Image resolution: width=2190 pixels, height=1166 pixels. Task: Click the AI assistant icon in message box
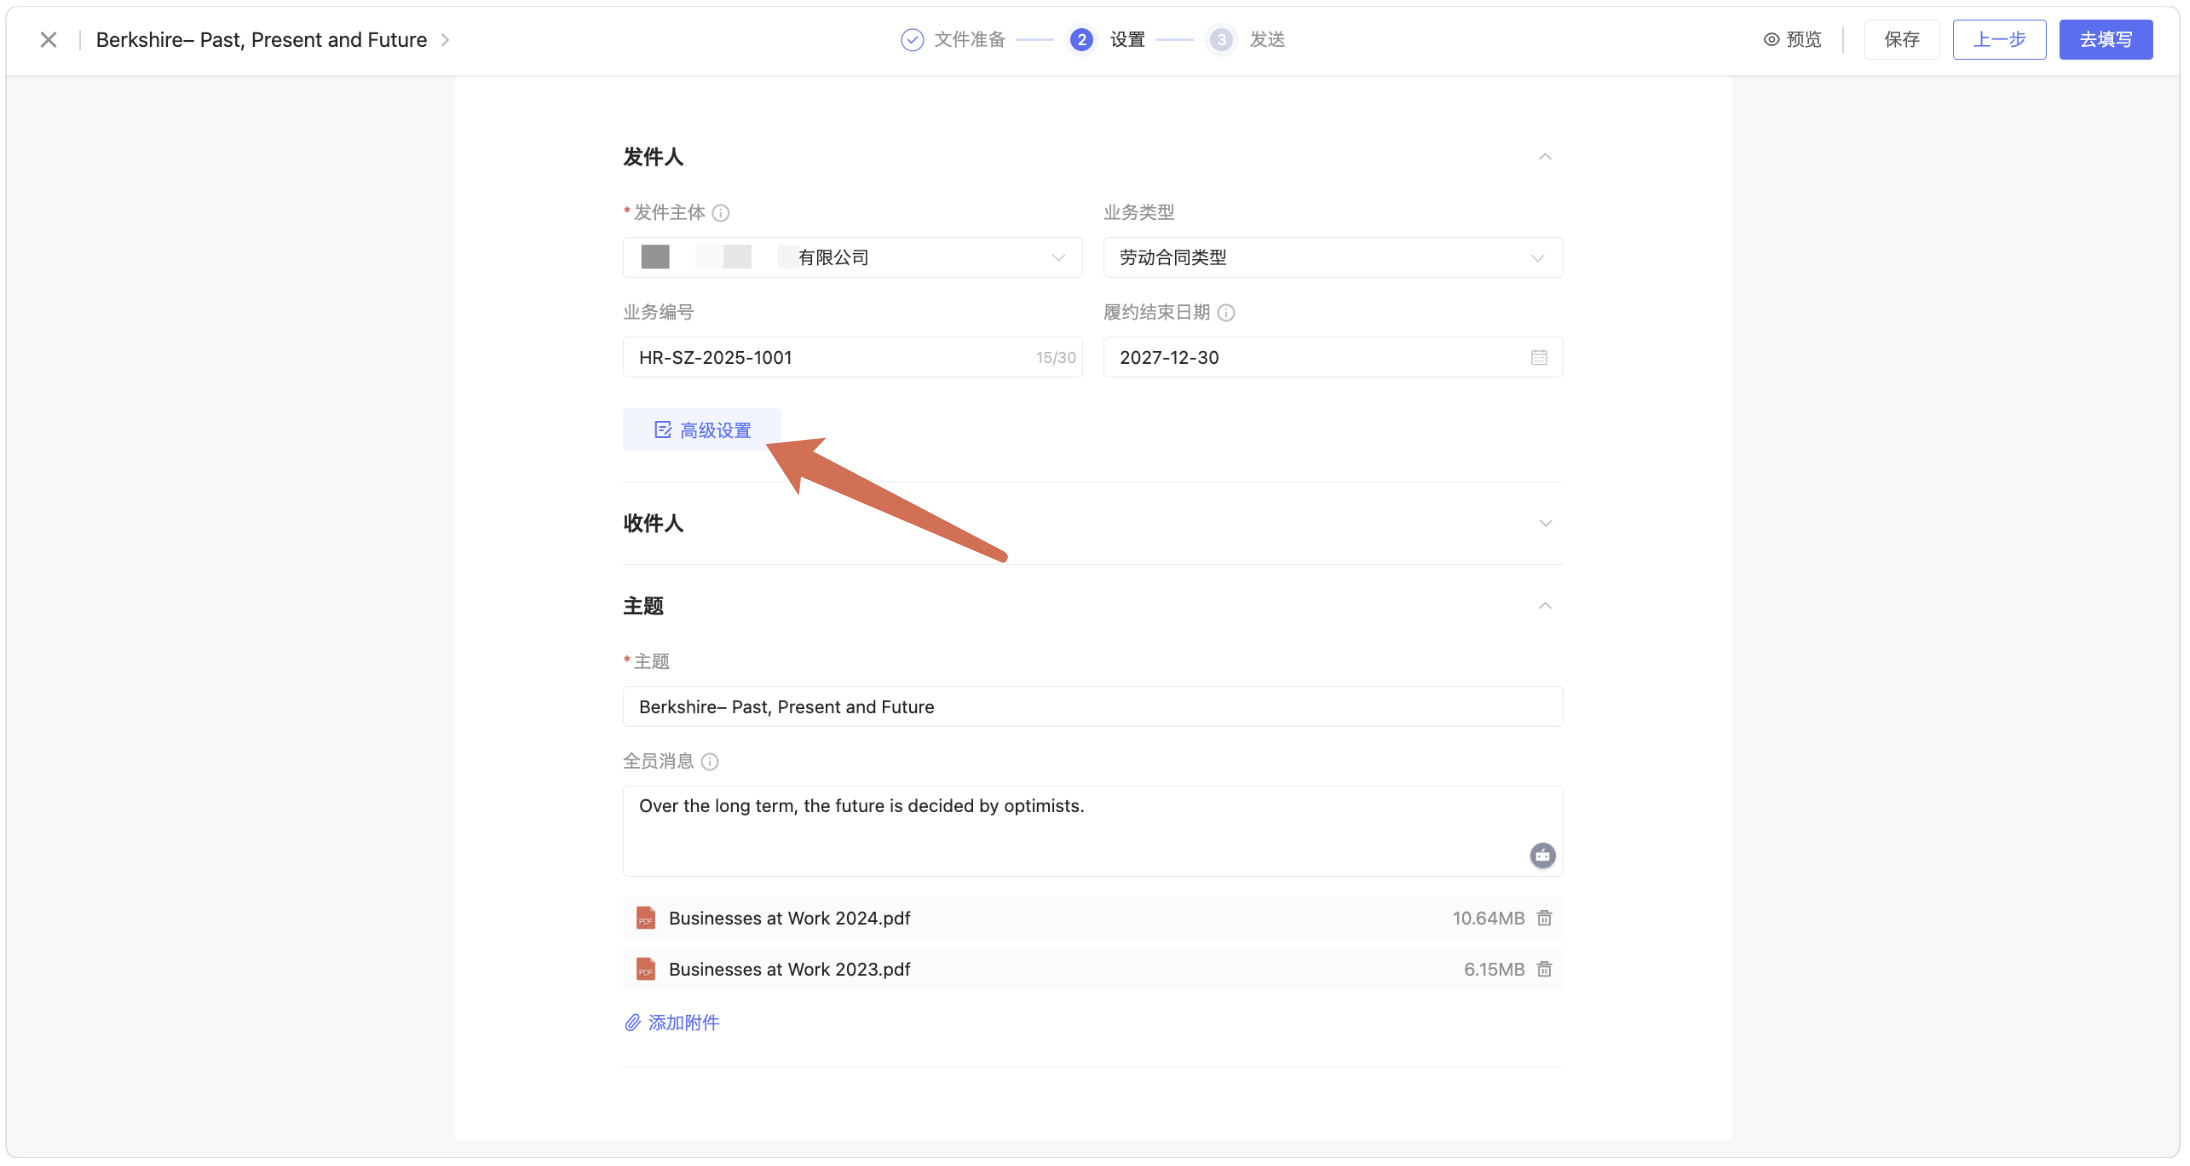1542,855
